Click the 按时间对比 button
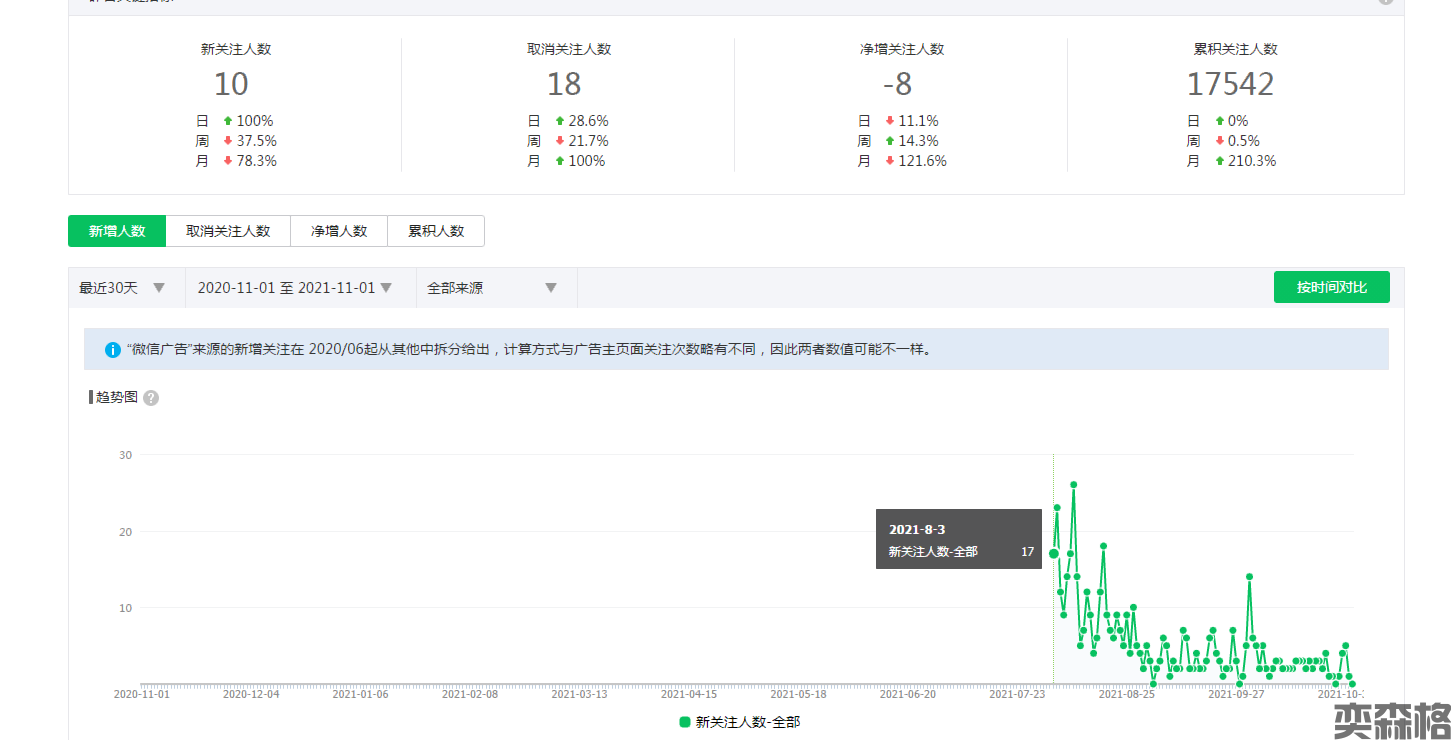 [x=1331, y=287]
